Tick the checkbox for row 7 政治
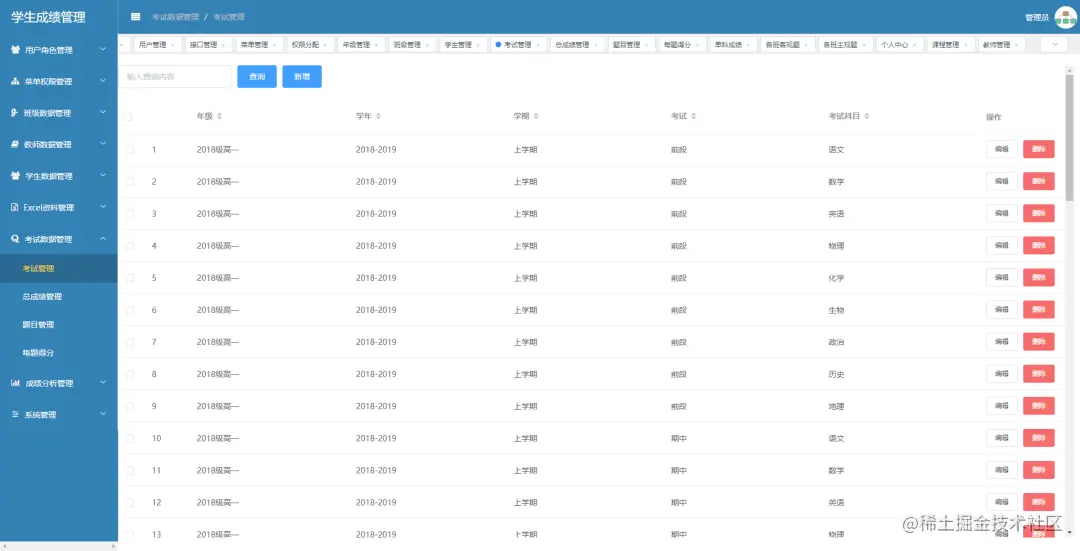This screenshot has width=1080, height=551. tap(130, 342)
